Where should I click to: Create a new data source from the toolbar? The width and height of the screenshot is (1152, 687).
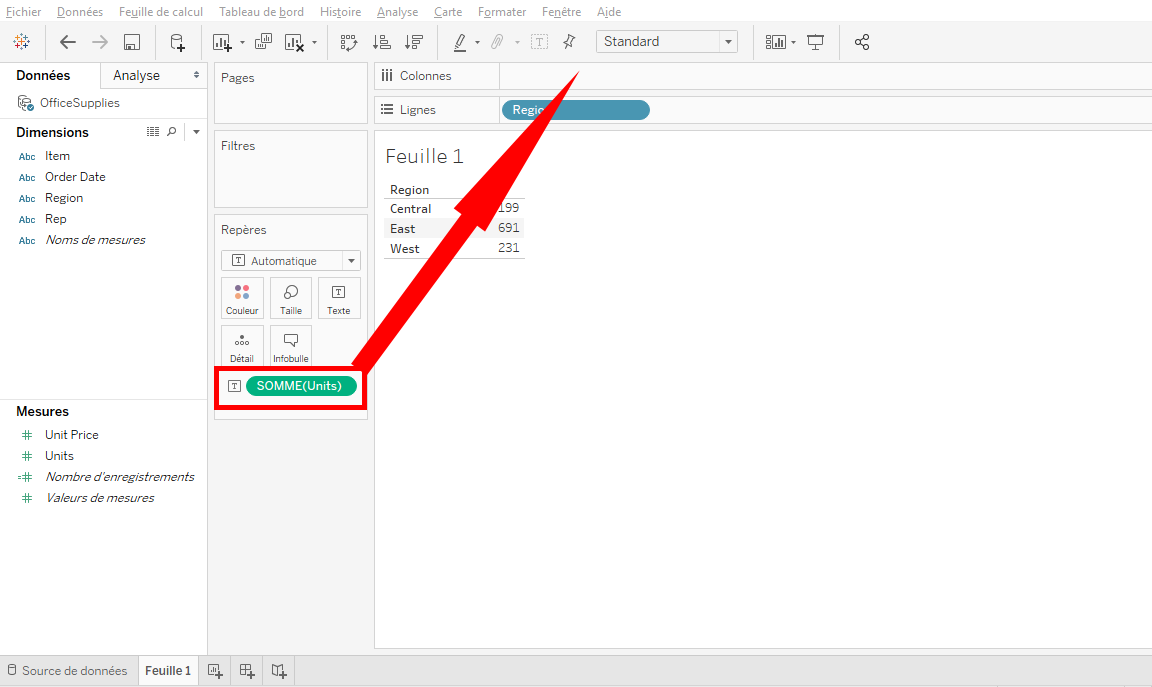(x=177, y=41)
